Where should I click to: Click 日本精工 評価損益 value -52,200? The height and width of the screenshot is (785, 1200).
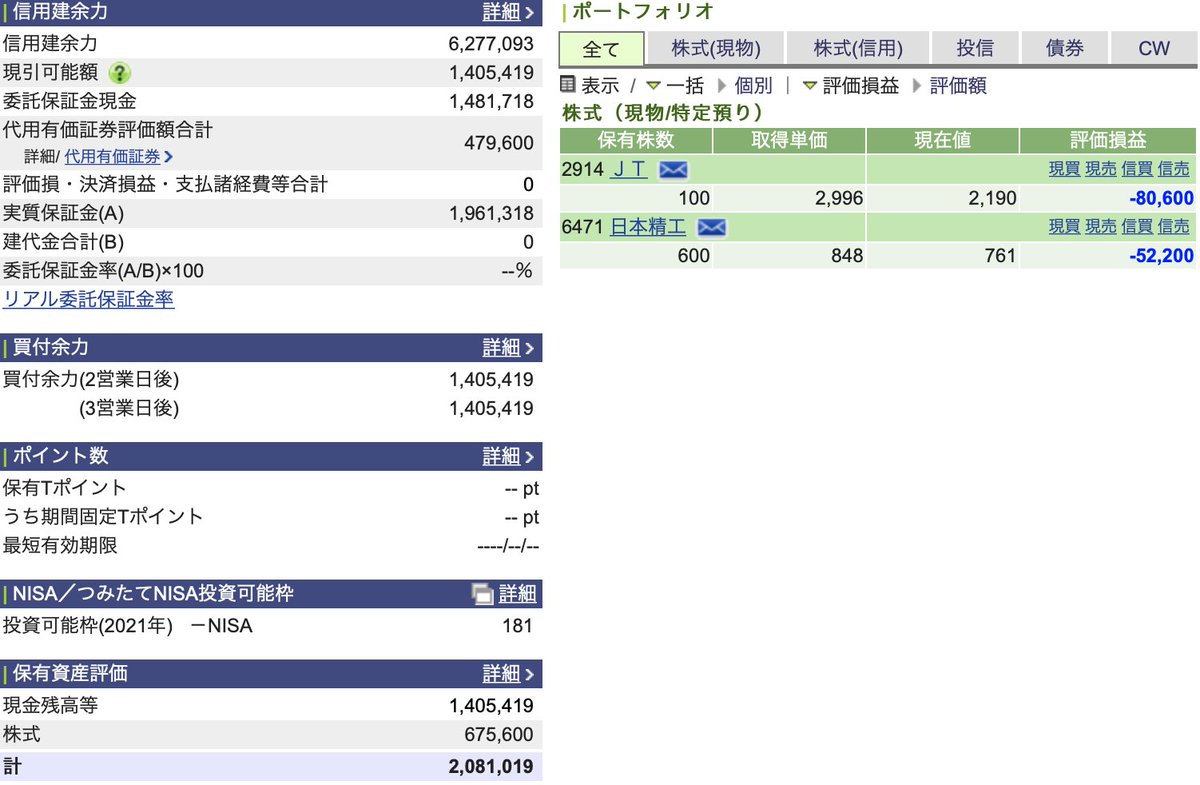(1161, 256)
